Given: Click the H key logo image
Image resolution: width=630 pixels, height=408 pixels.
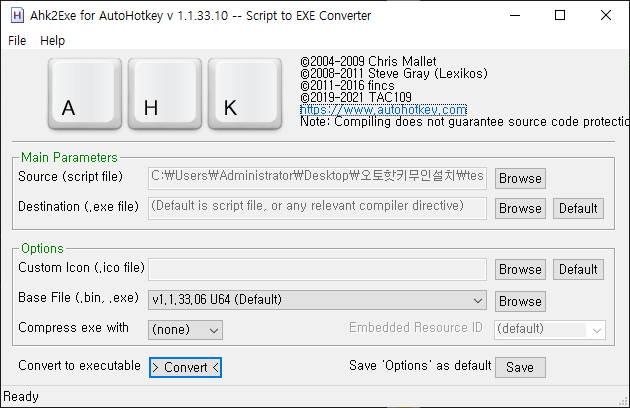Looking at the screenshot, I should [x=165, y=94].
